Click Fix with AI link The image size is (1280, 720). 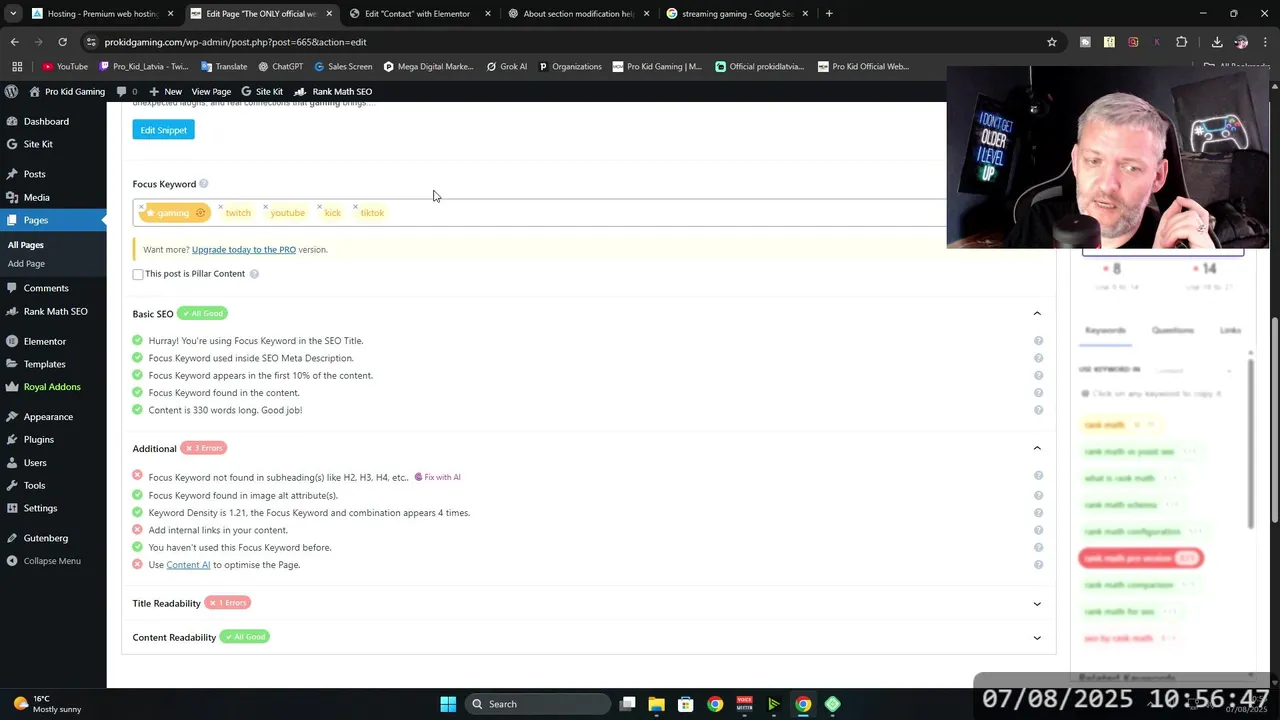click(437, 478)
